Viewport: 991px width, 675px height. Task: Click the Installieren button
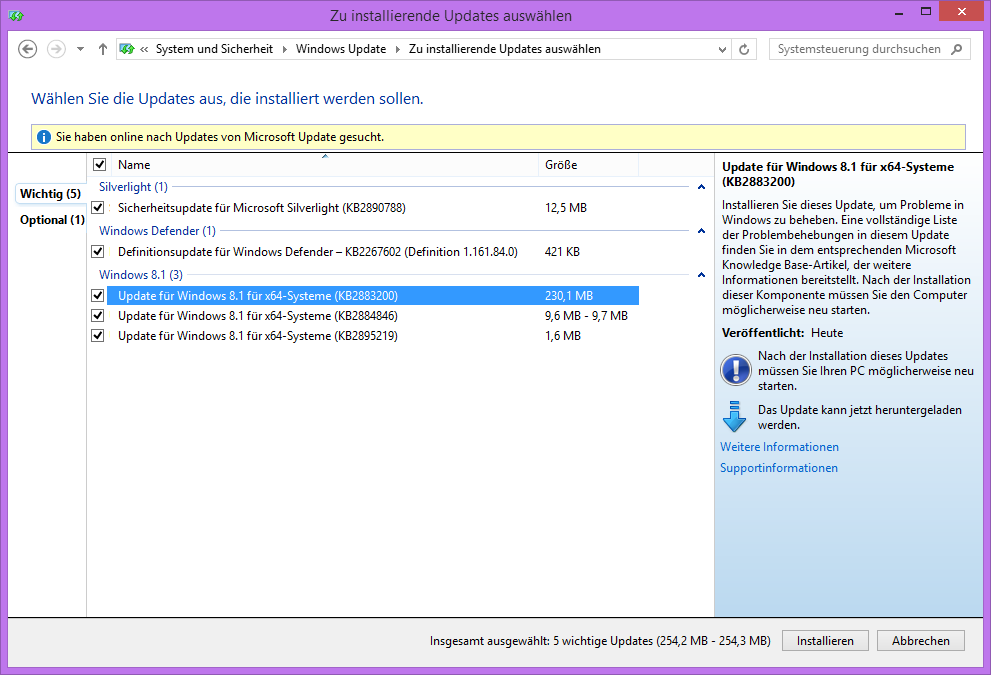(825, 640)
